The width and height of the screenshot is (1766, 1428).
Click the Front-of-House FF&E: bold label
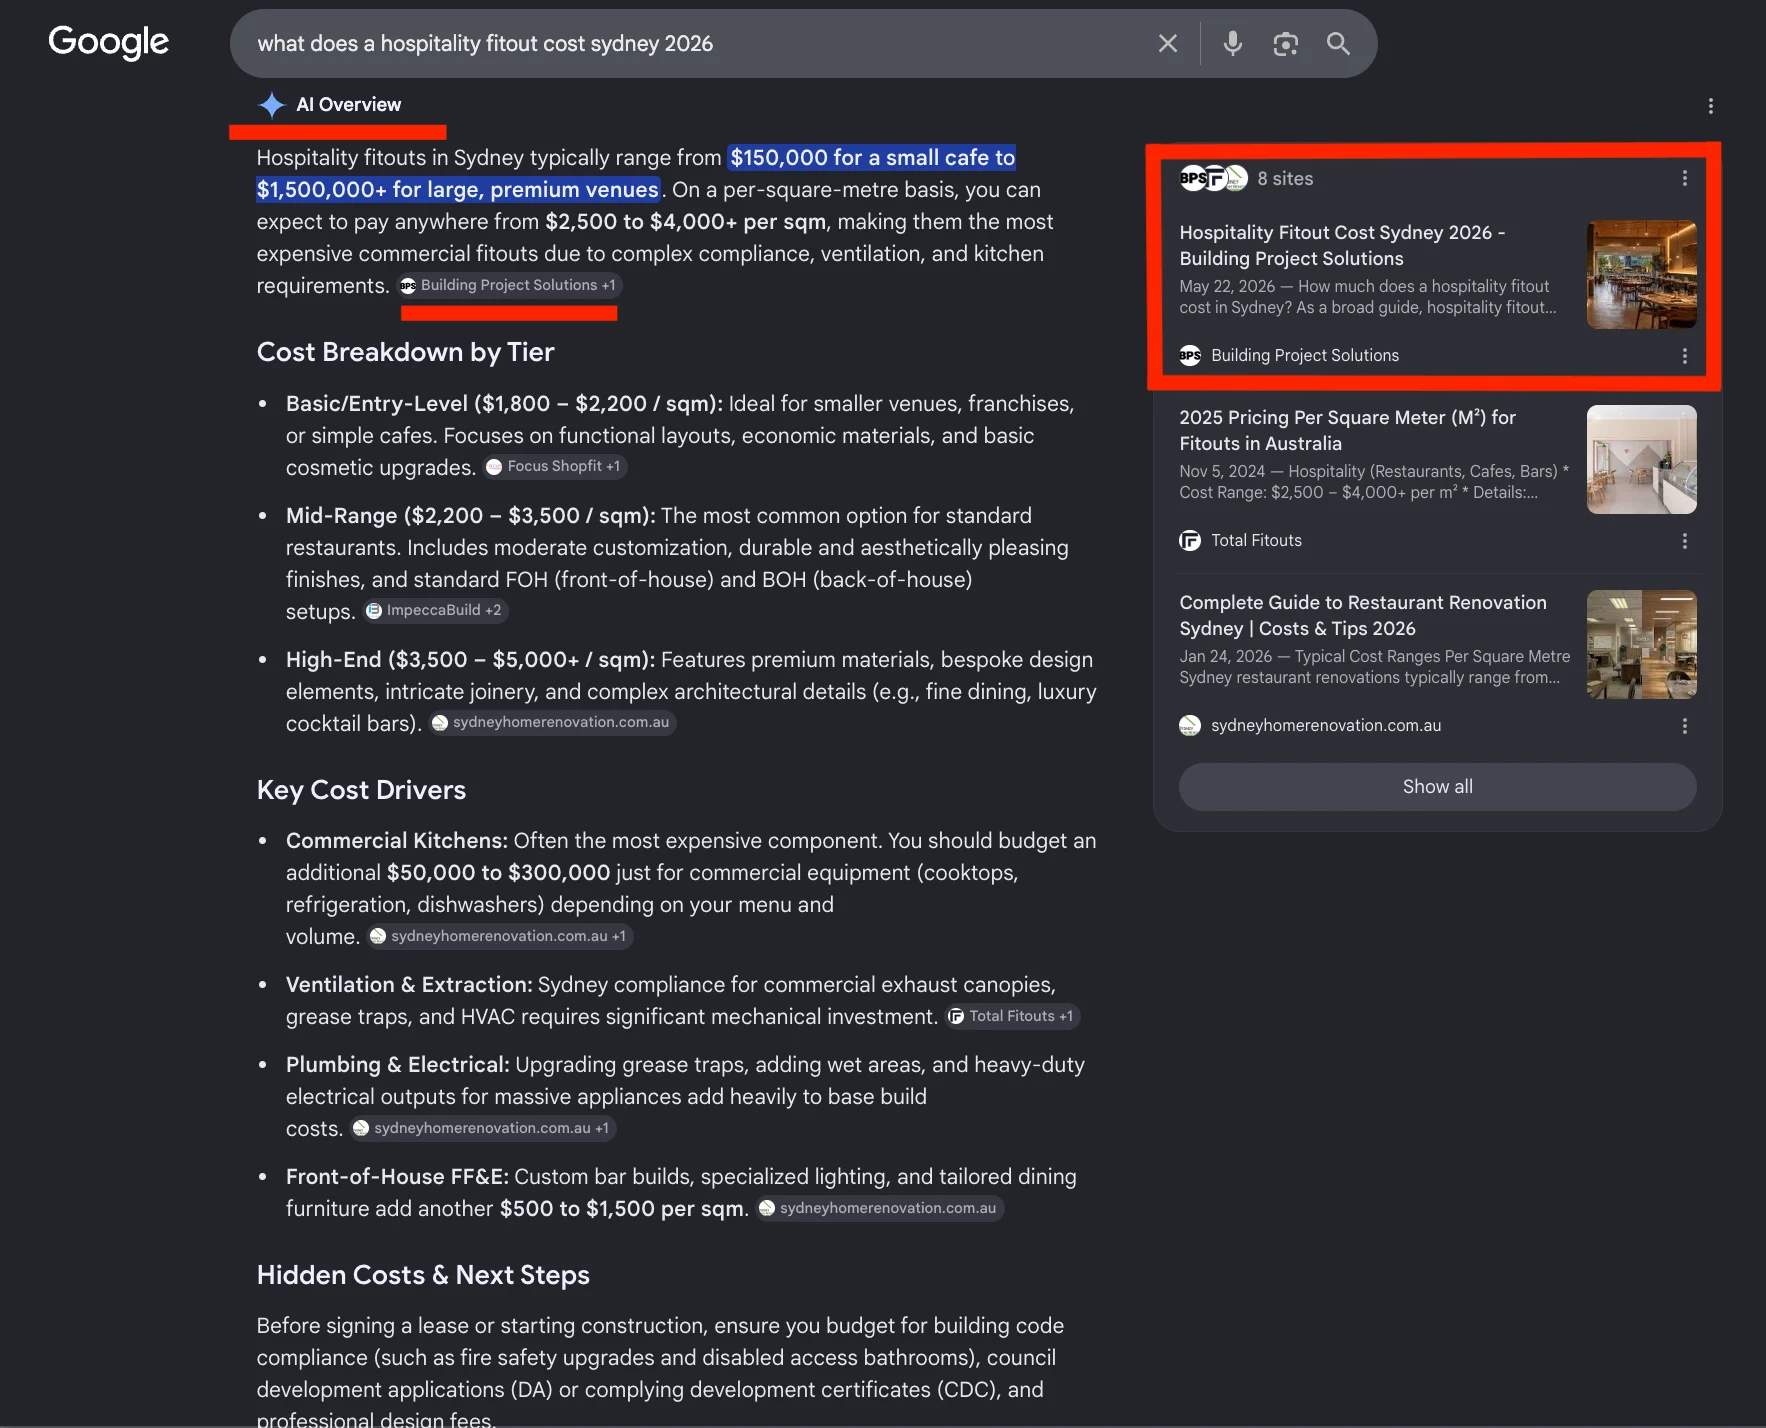coord(398,1177)
